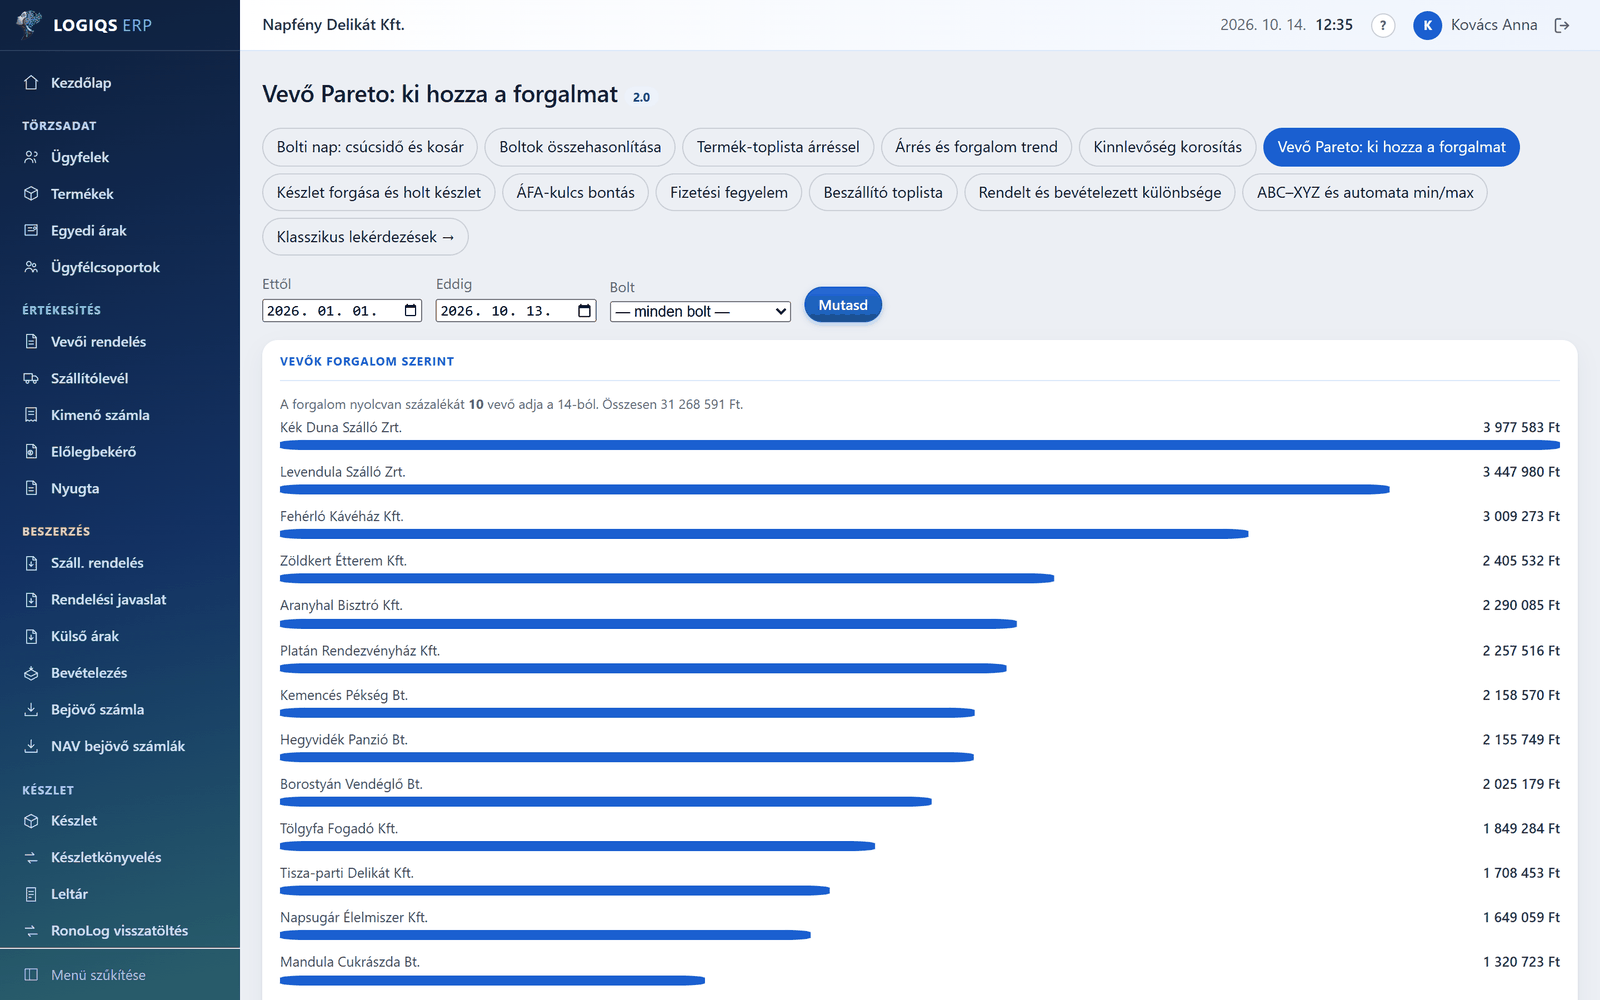Click Napsugár Élelmiszer Kft. customer name
Image resolution: width=1600 pixels, height=1000 pixels.
[354, 917]
